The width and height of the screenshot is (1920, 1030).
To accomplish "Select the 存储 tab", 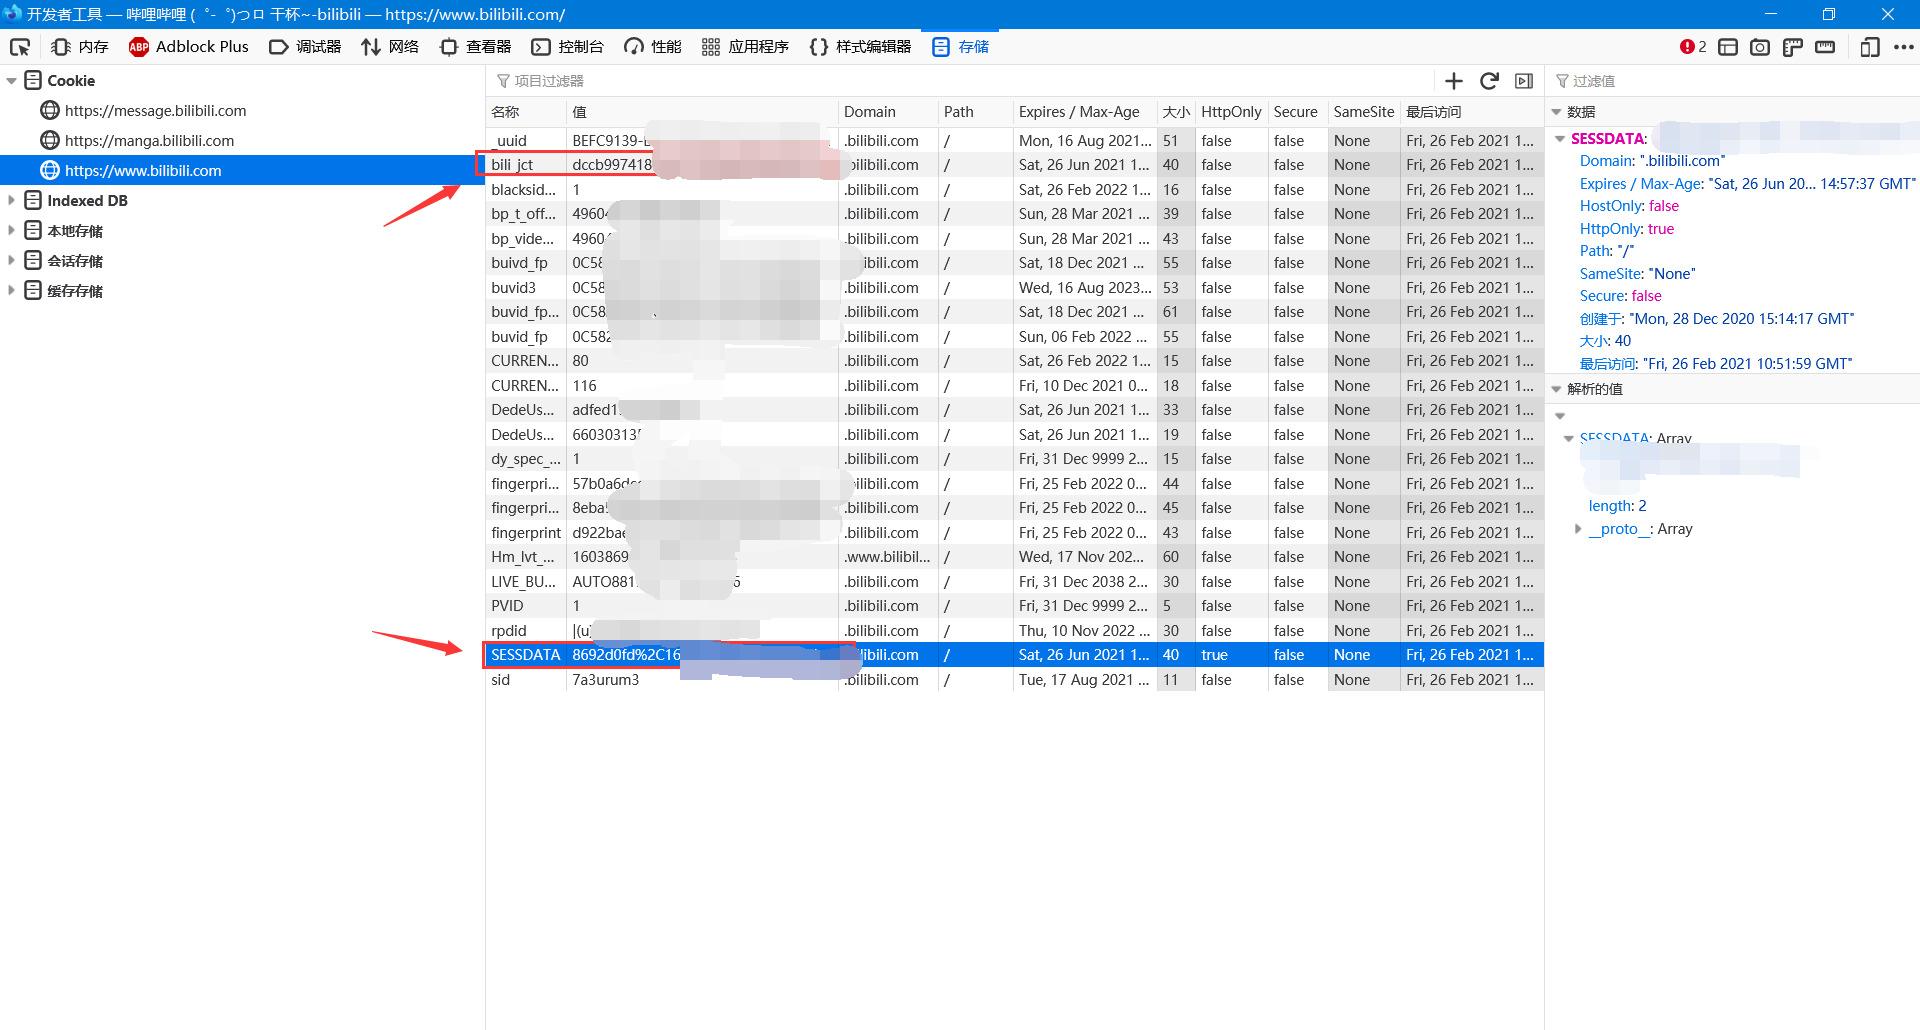I will (x=960, y=47).
